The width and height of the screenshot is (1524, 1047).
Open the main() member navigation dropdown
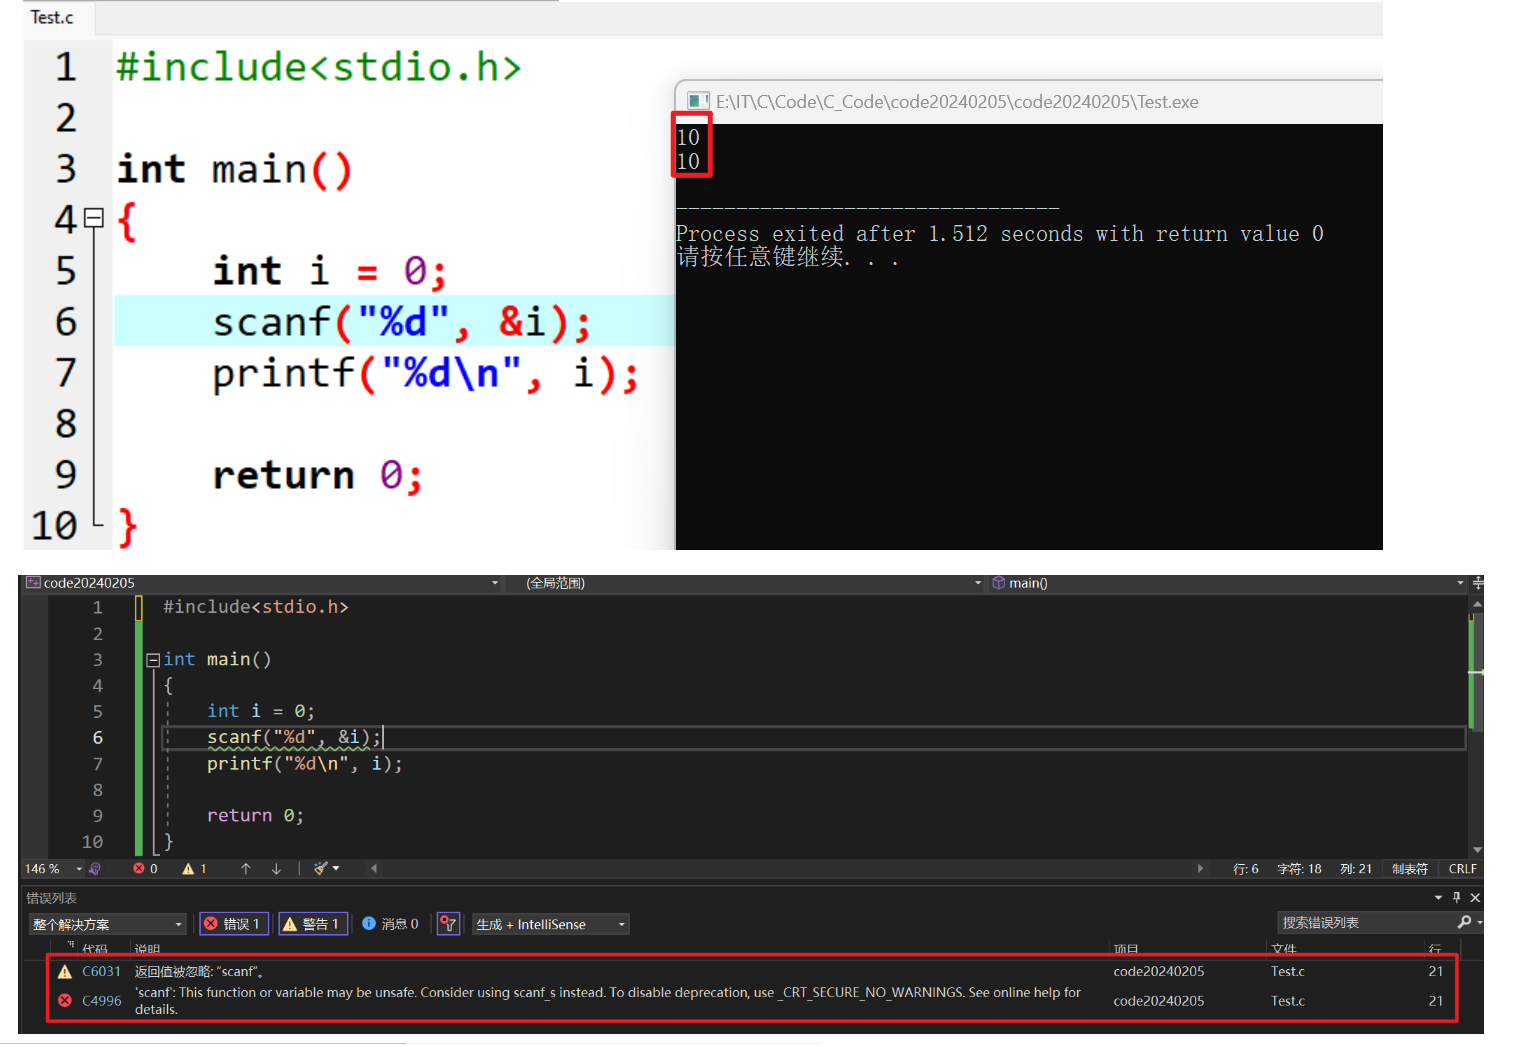tap(1460, 583)
